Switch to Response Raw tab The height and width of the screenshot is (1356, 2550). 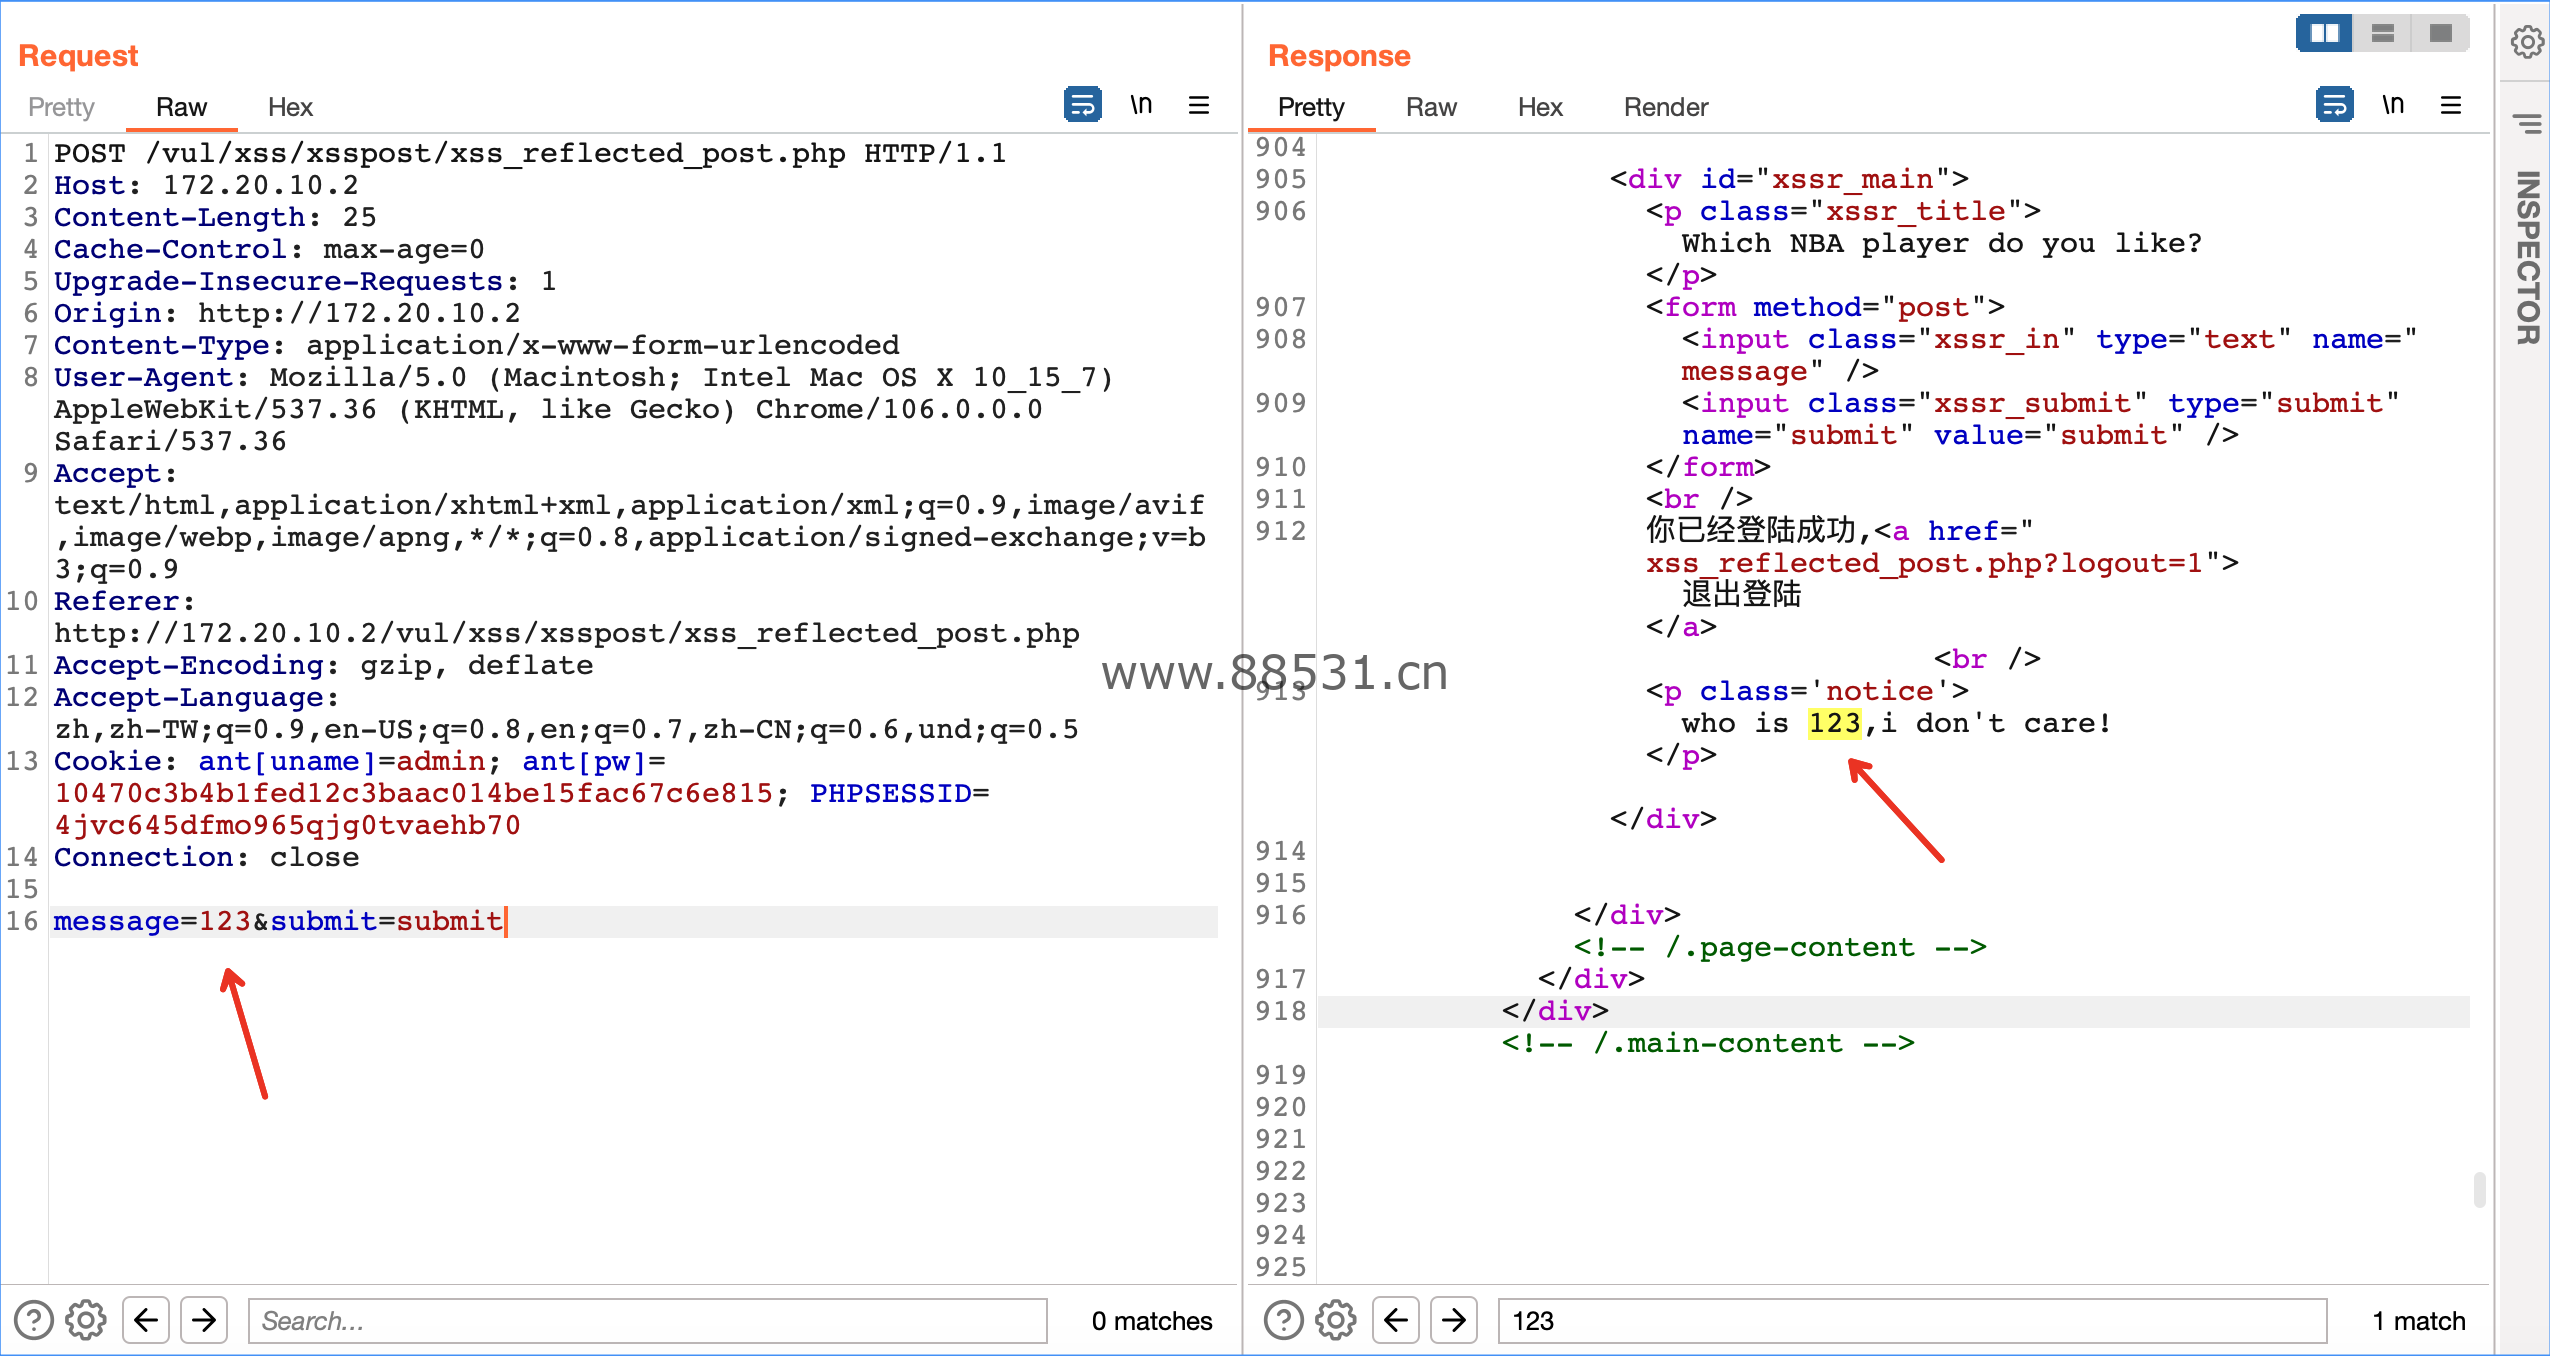pos(1431,107)
